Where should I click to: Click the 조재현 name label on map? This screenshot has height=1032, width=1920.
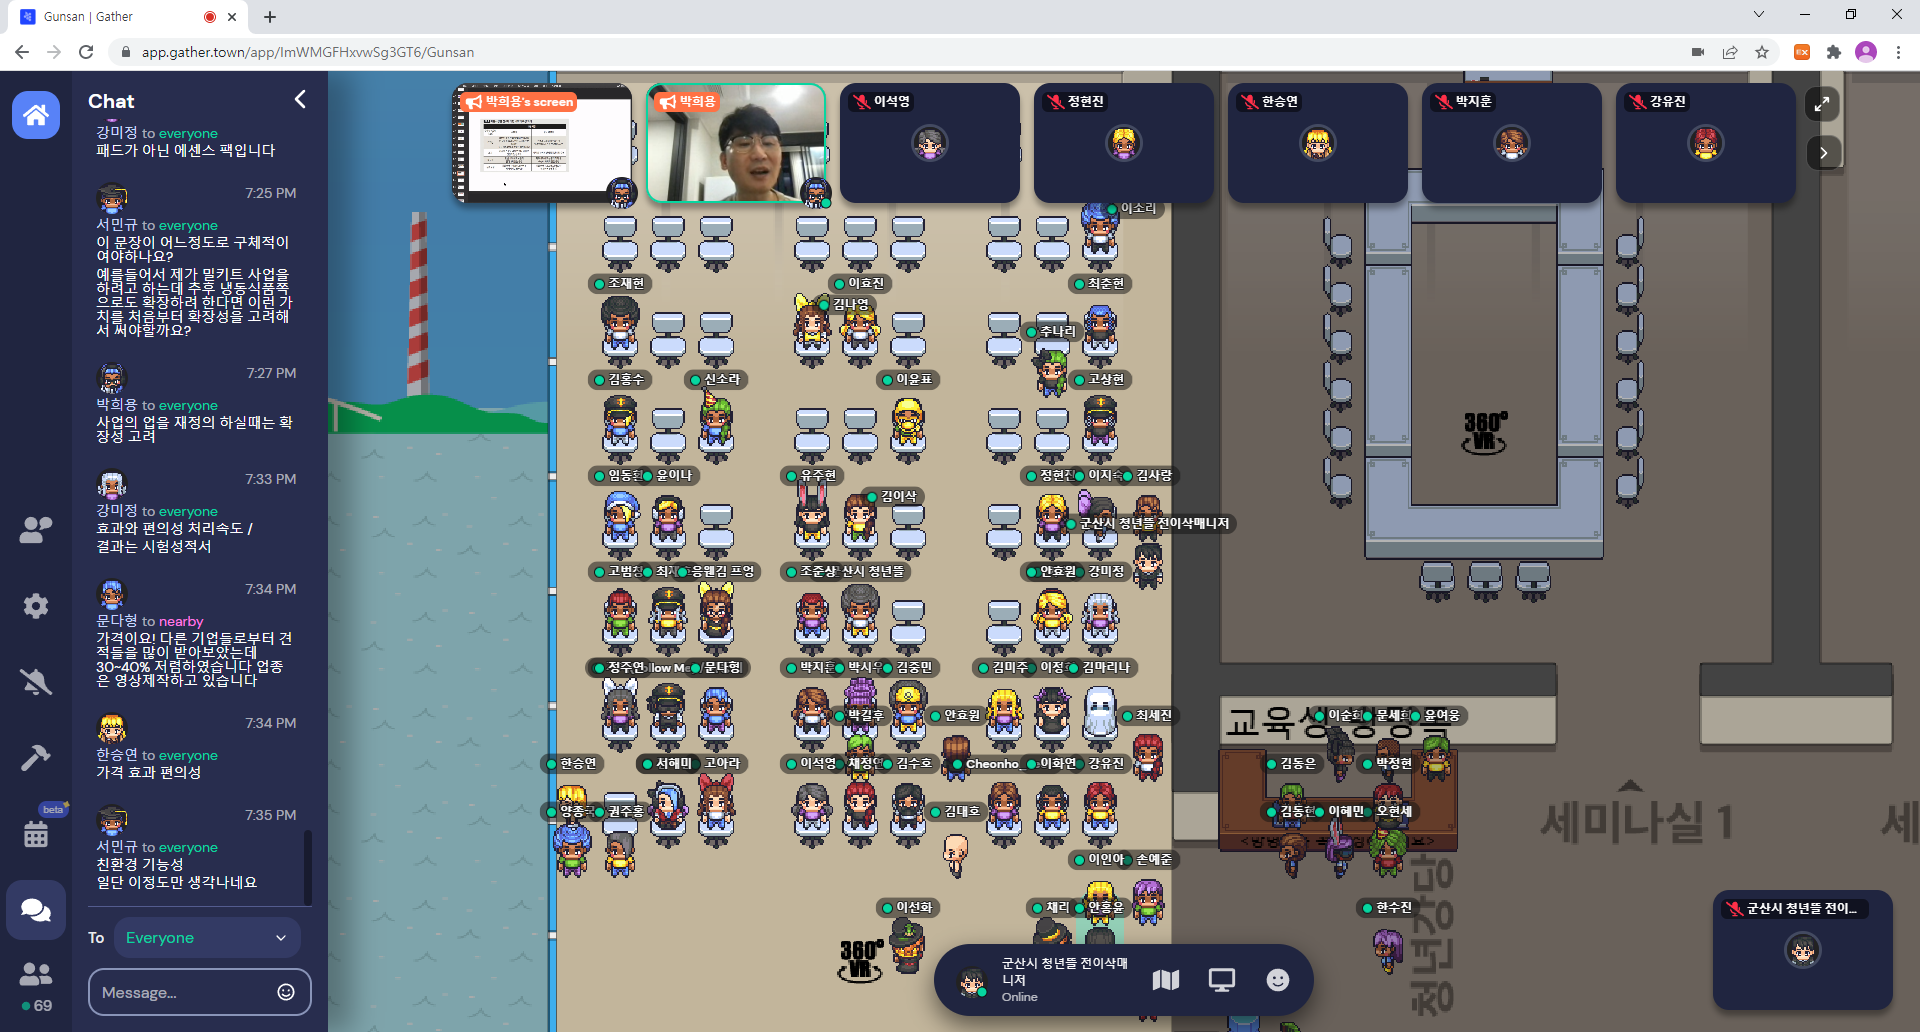(x=620, y=284)
